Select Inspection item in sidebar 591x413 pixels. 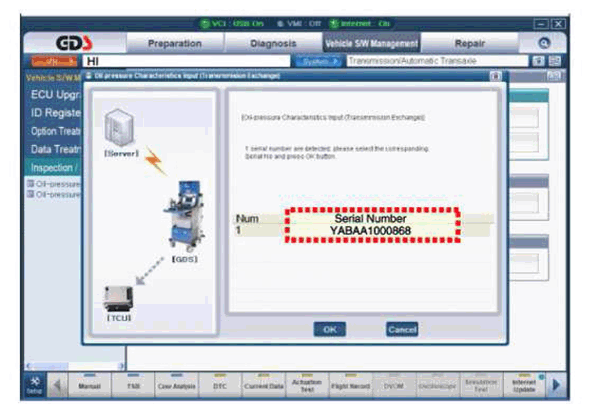click(54, 167)
